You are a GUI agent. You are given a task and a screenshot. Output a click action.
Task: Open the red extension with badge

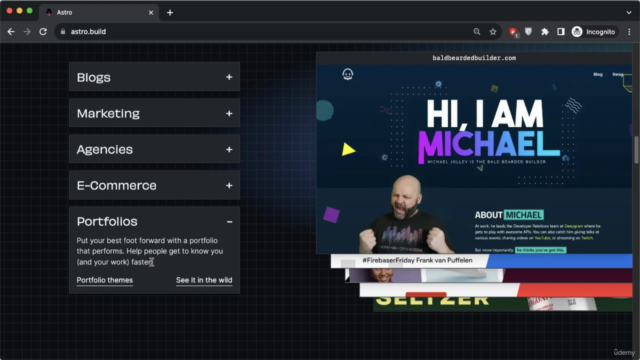coord(513,32)
